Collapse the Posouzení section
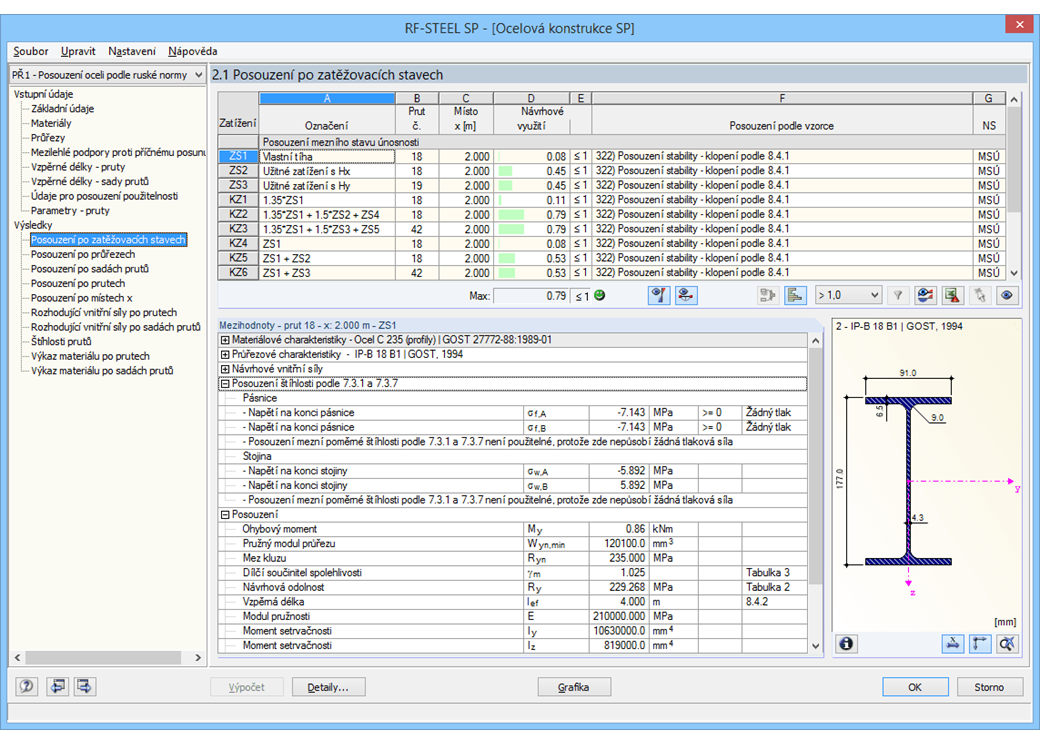The width and height of the screenshot is (1040, 744). (x=225, y=515)
